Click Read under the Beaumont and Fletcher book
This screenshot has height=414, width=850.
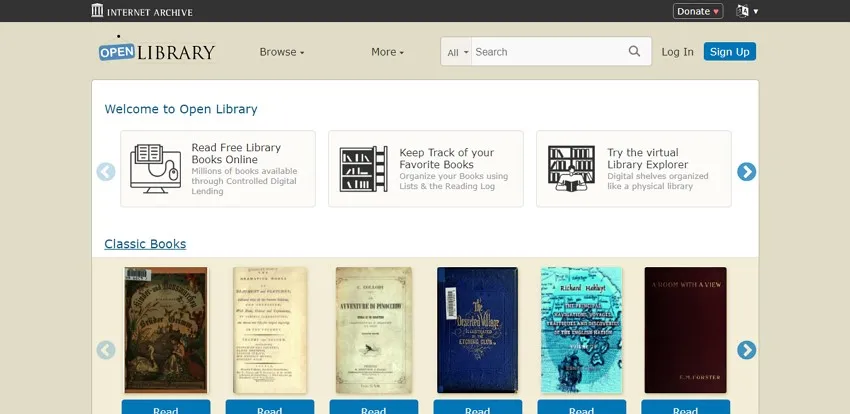269,407
